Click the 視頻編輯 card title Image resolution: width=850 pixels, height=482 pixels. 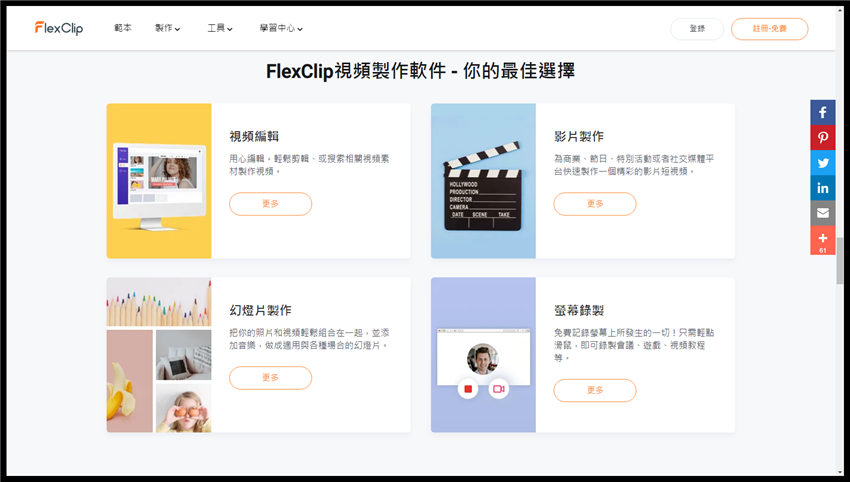[x=254, y=137]
